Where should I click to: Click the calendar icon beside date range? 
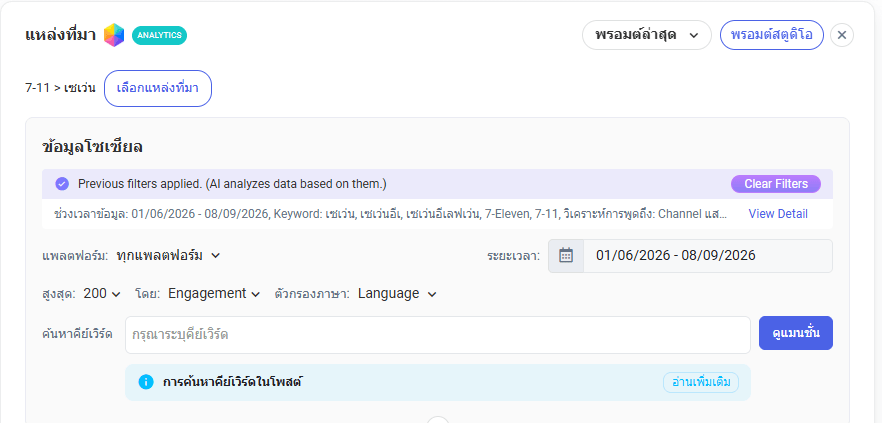coord(566,256)
